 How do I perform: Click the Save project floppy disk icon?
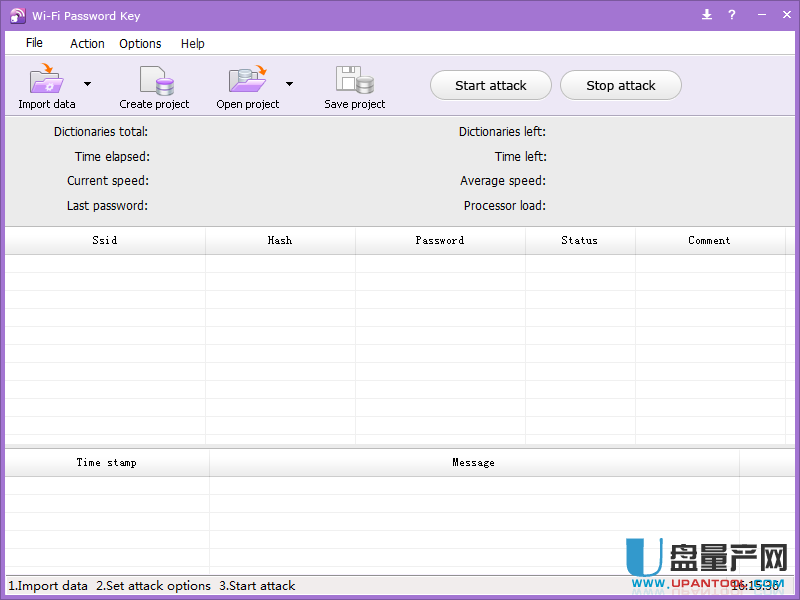point(354,80)
